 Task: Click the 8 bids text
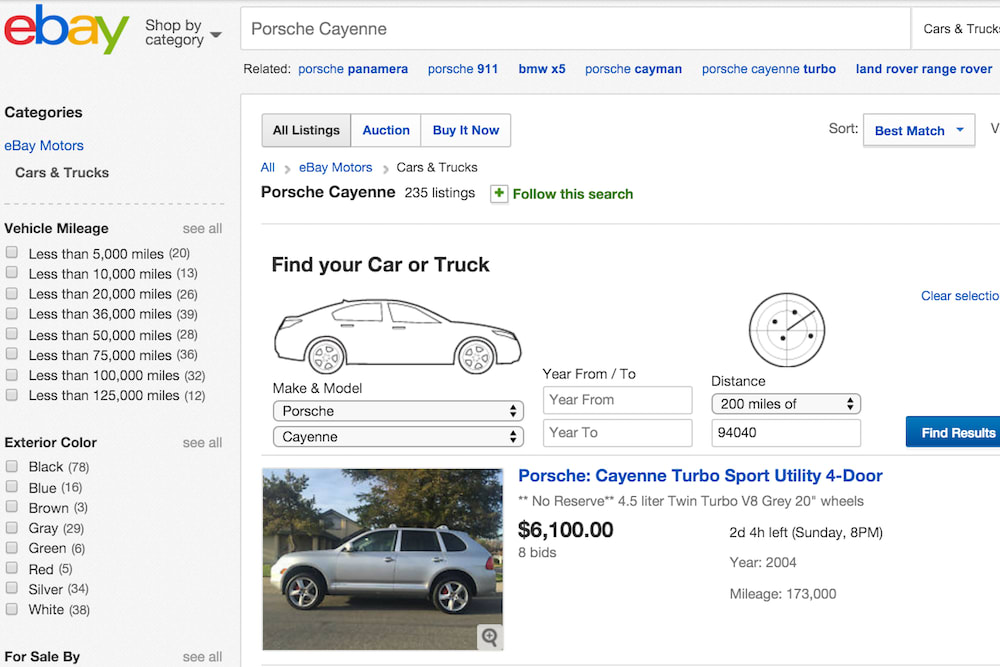537,552
